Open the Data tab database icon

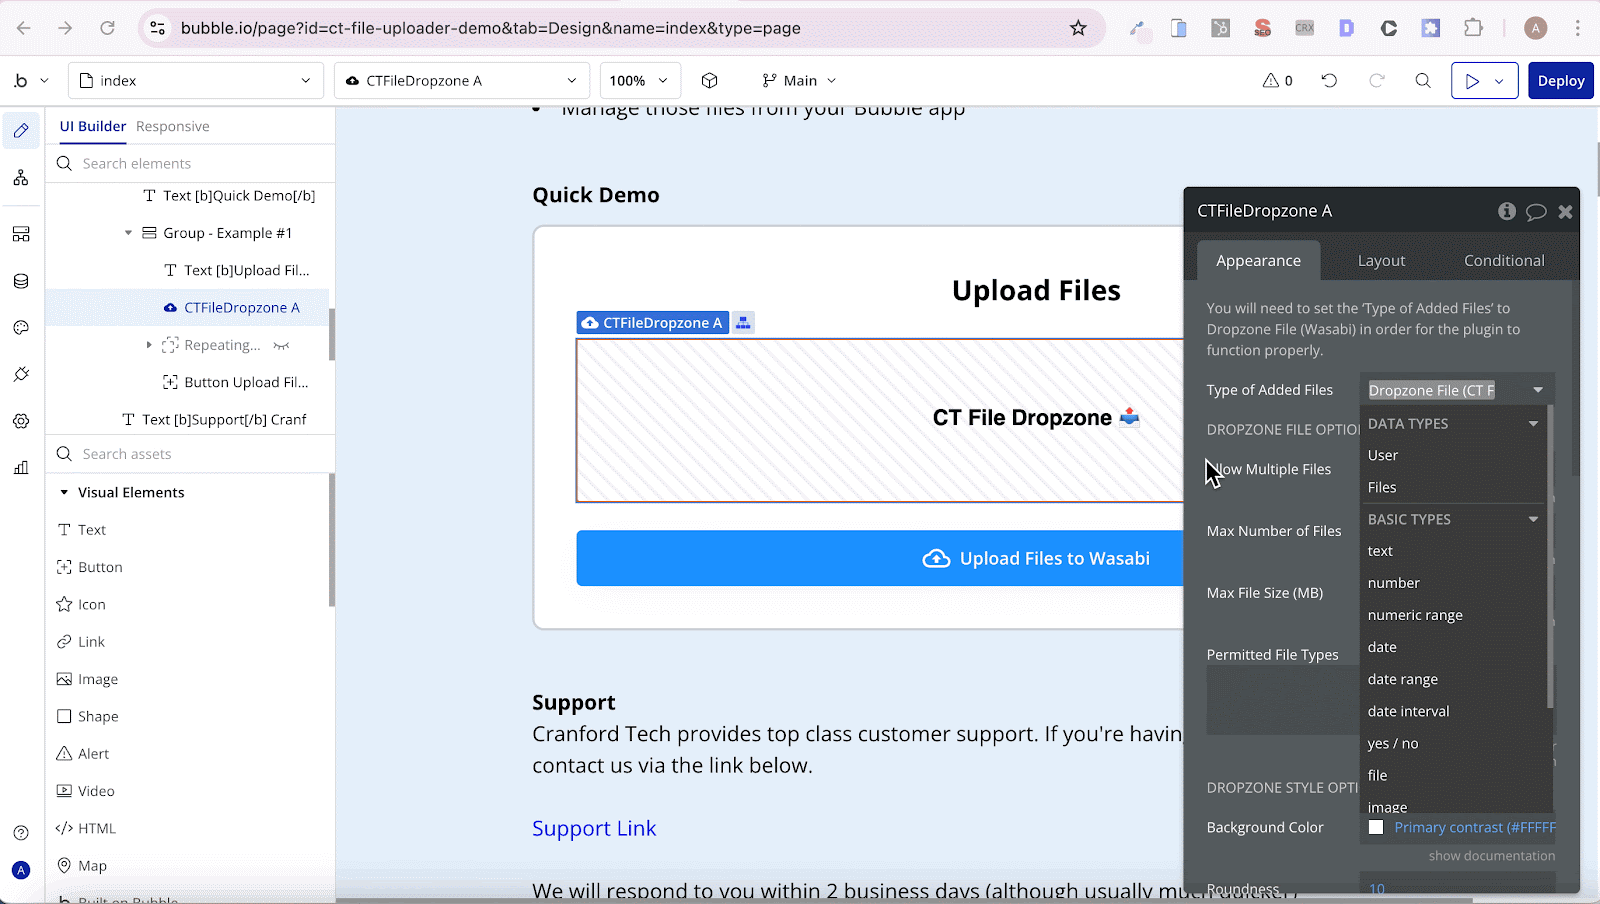pos(21,281)
